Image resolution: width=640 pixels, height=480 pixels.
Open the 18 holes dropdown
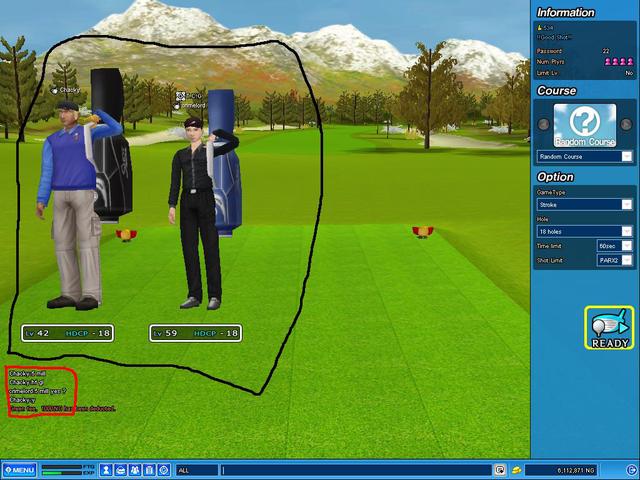point(626,231)
